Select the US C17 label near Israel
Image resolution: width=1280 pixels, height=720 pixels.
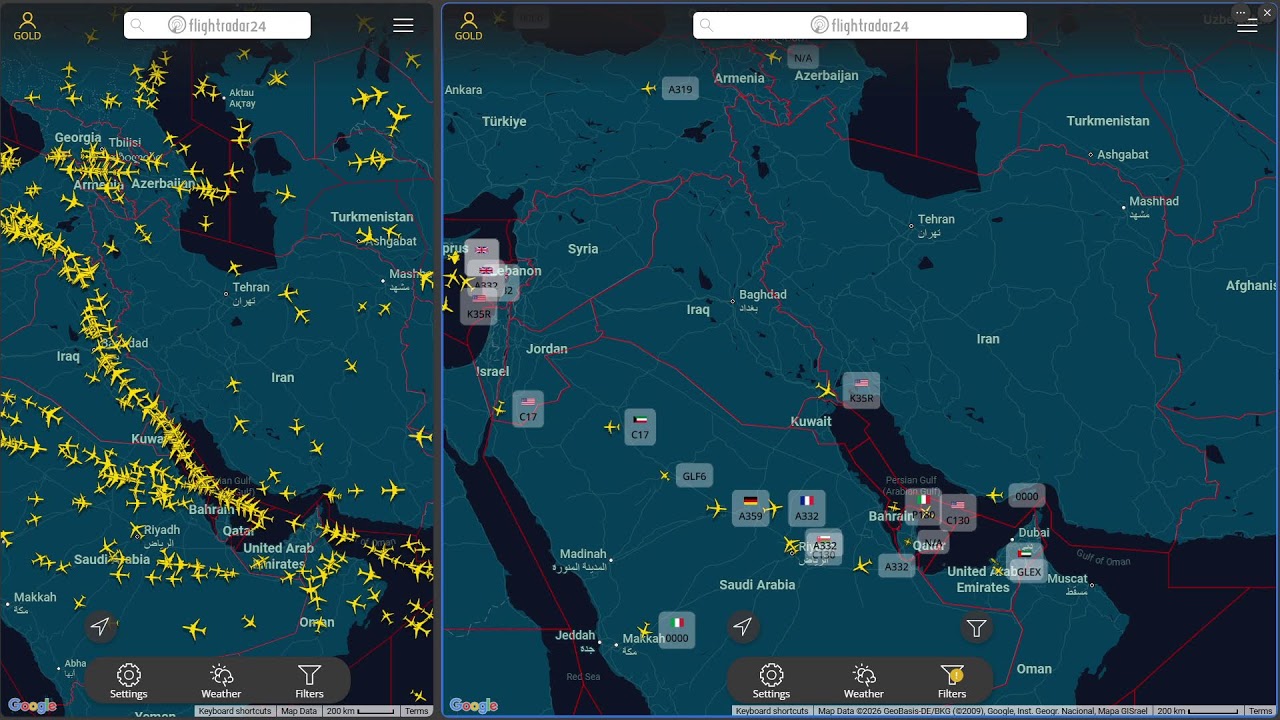[528, 409]
